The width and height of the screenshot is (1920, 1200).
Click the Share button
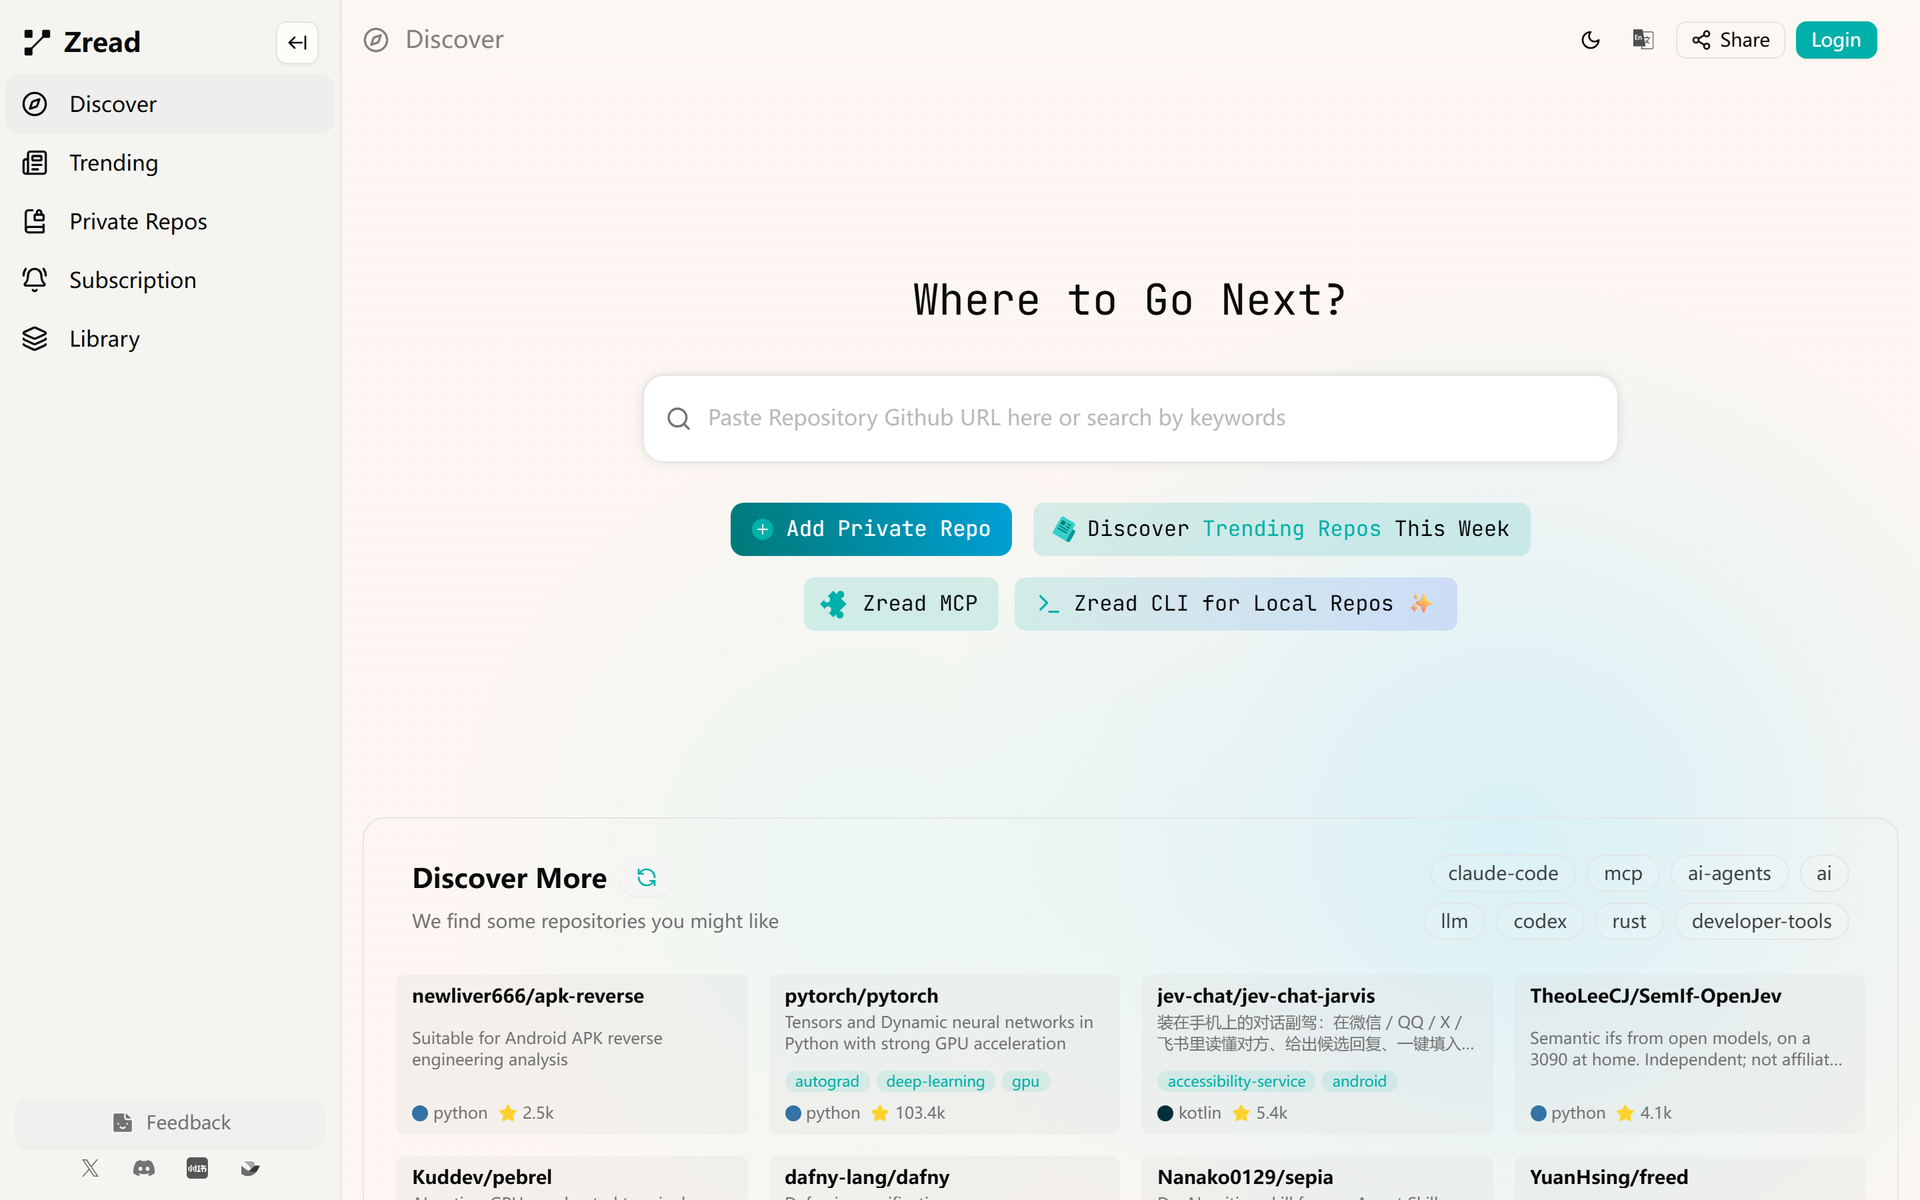click(x=1730, y=40)
